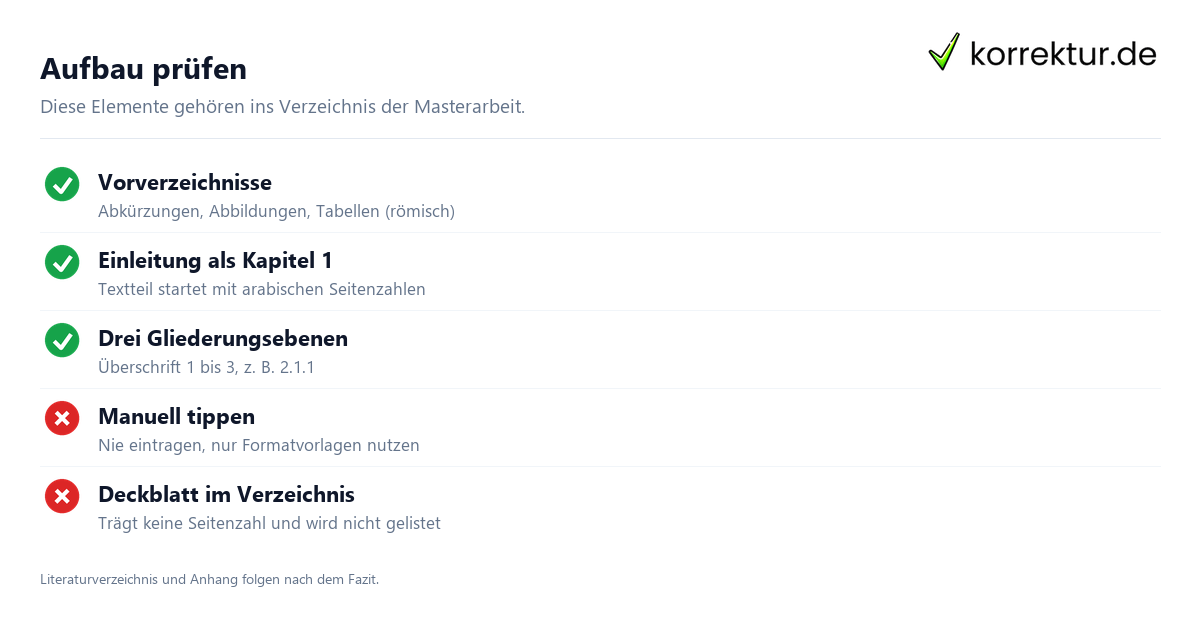The height and width of the screenshot is (630, 1200).
Task: Click the text Trägt keine Seitenzahl und wird nicht gelistet
Action: pos(269,523)
